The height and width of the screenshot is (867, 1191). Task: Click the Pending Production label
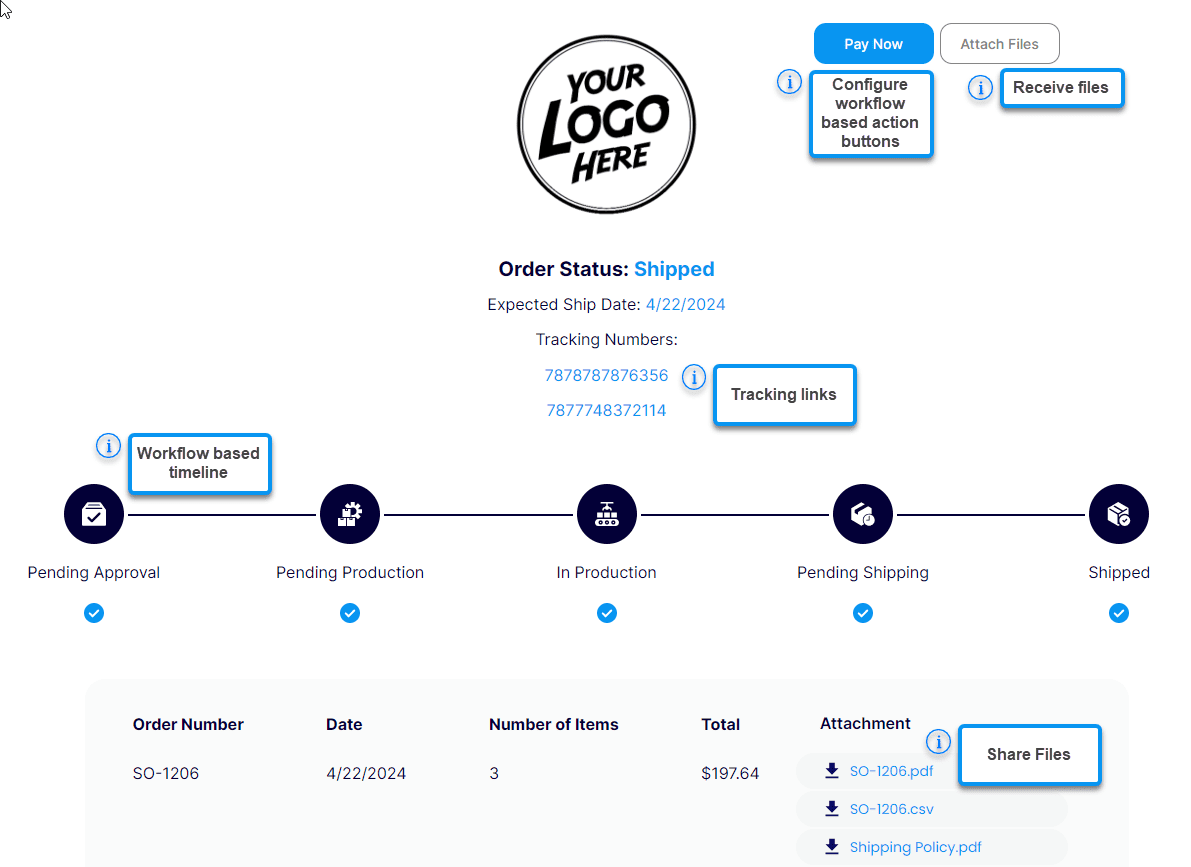tap(350, 573)
